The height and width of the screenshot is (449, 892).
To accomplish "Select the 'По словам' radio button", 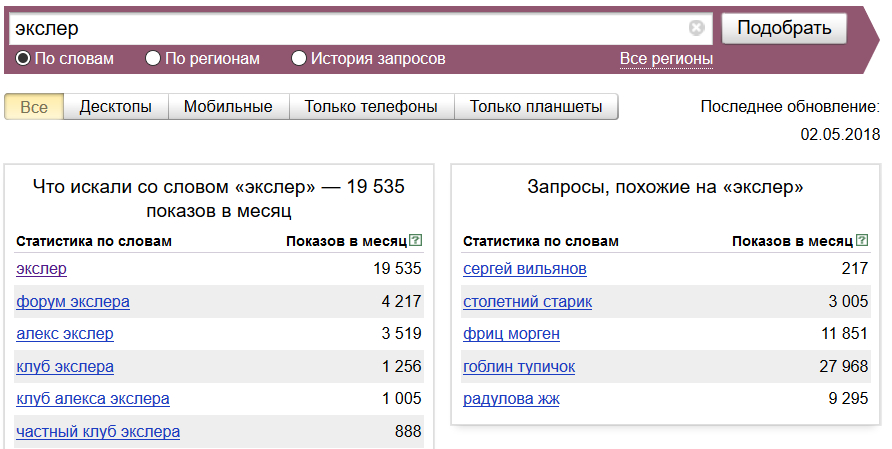I will [23, 59].
